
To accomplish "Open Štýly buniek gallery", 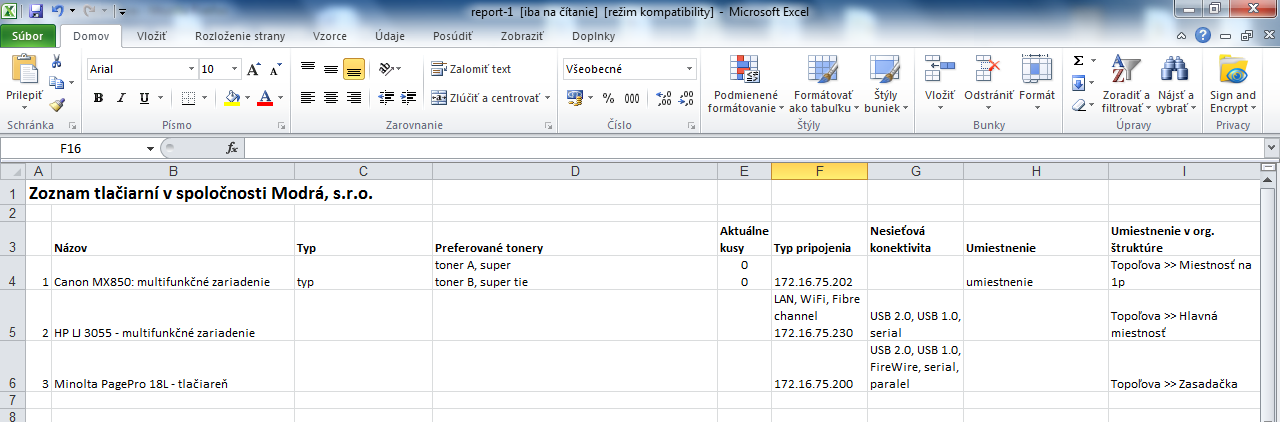I will tap(885, 85).
